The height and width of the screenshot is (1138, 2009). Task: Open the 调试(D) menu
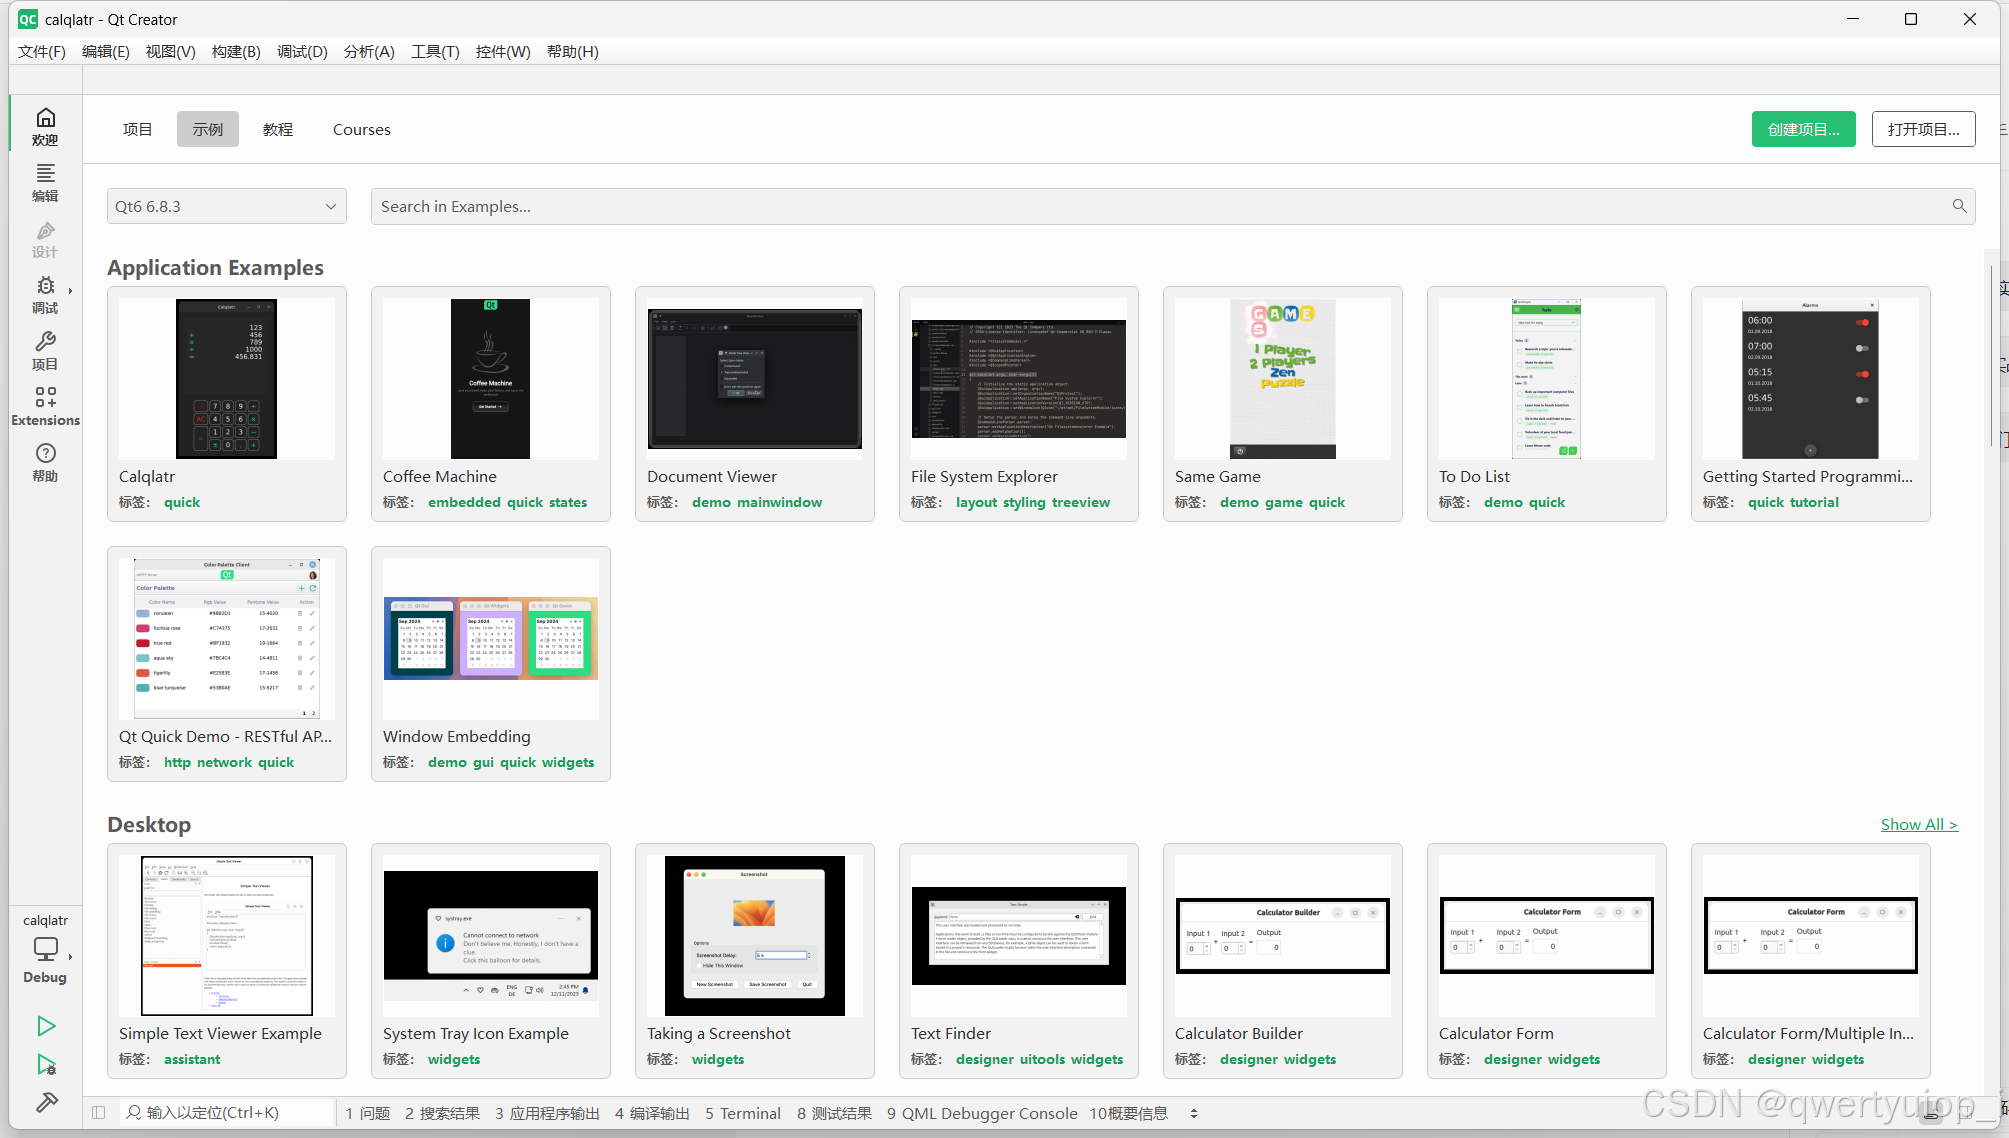click(302, 51)
